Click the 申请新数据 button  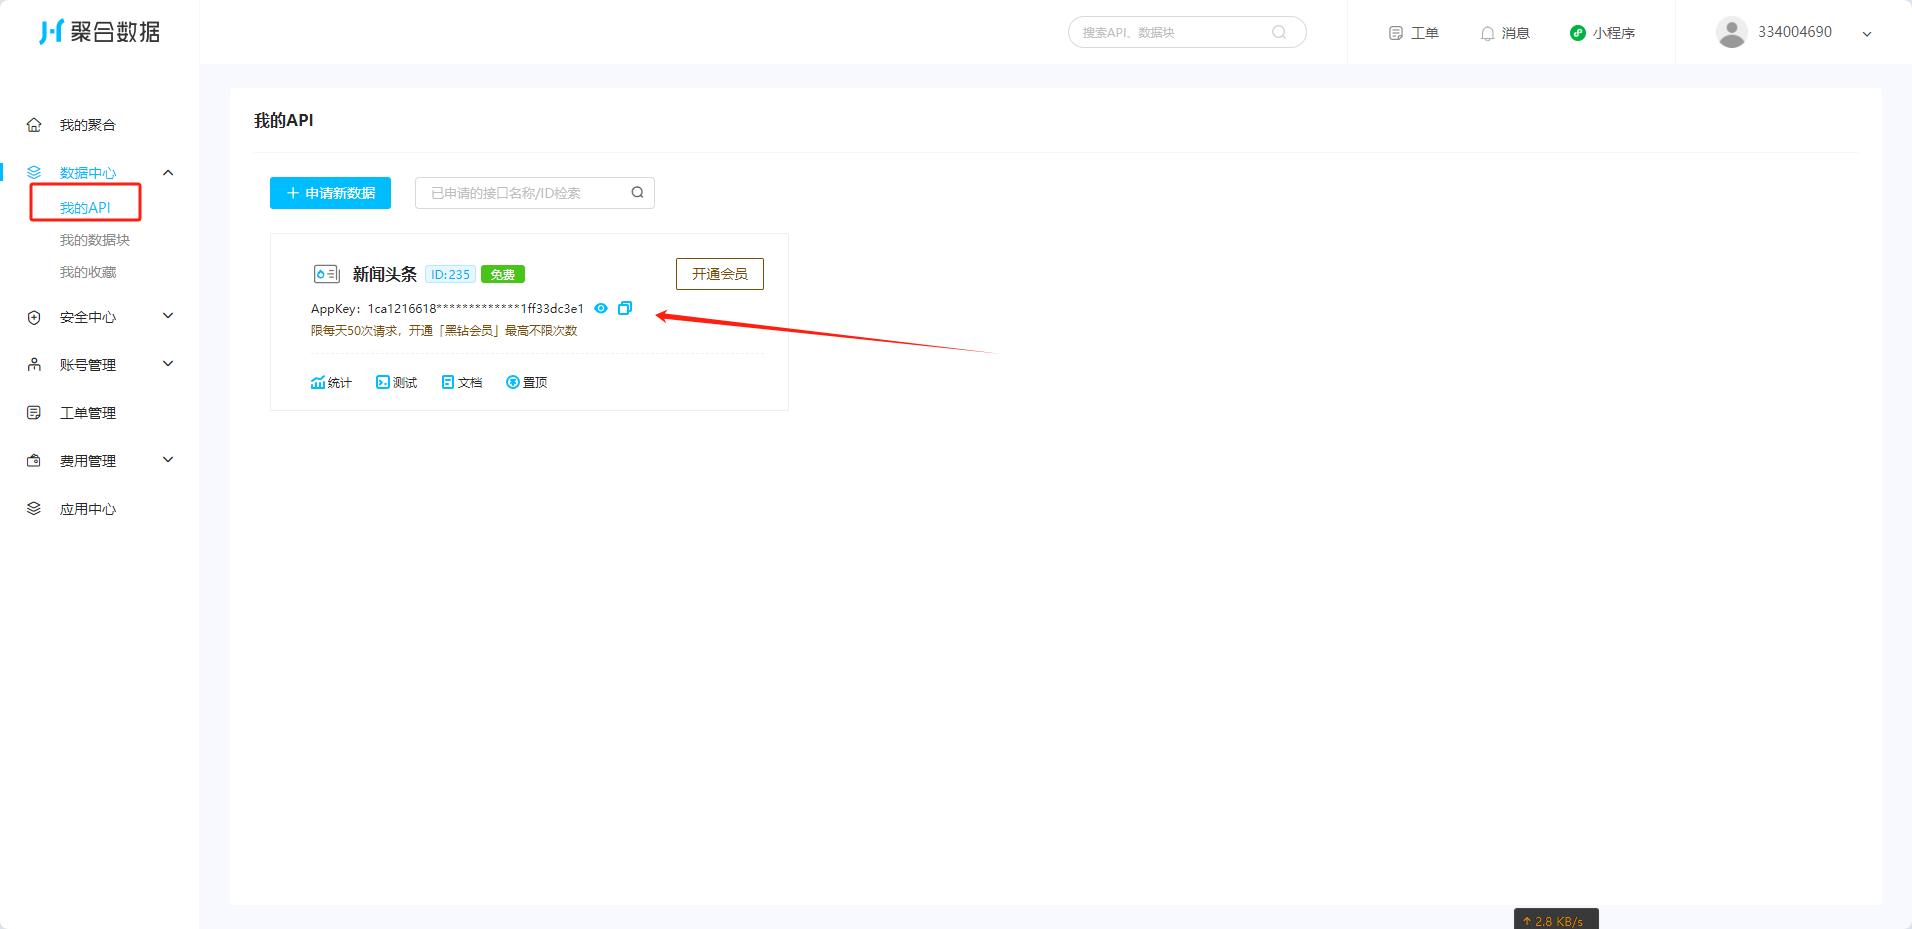330,193
